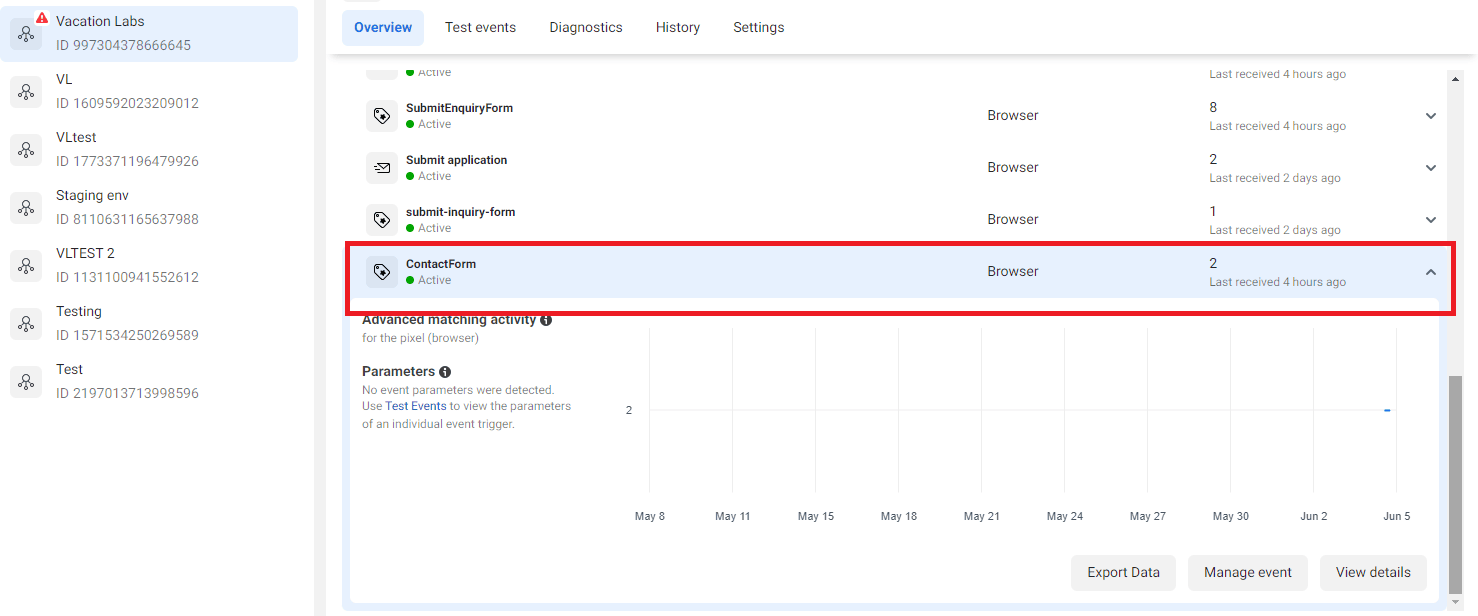The image size is (1478, 616).
Task: Expand the SubmitEnquiryForm event row
Action: (x=1431, y=116)
